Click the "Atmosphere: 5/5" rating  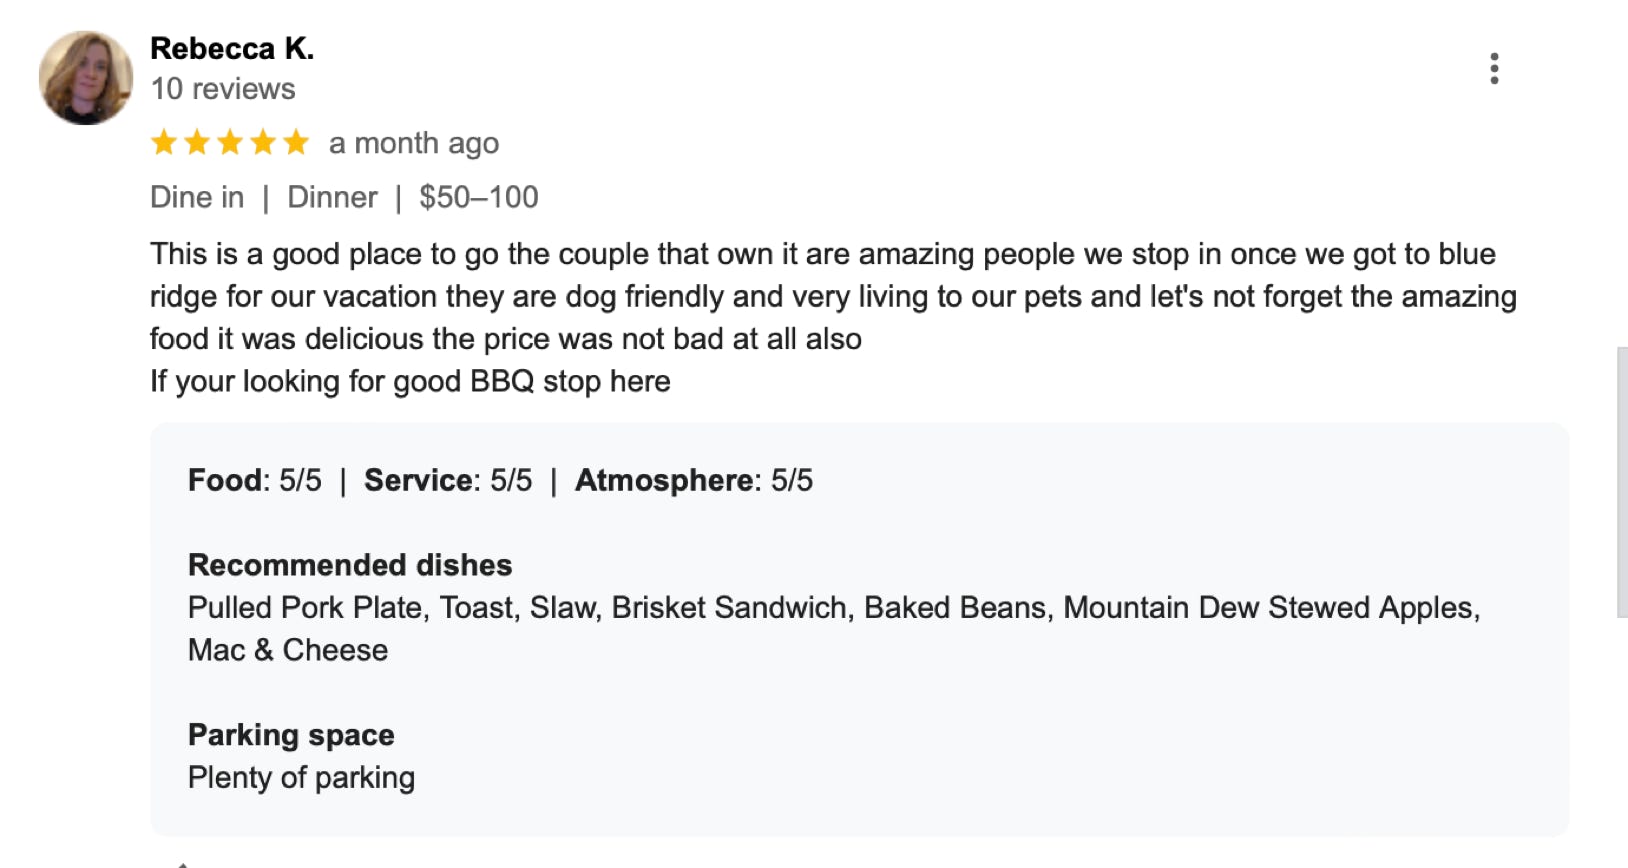(694, 480)
